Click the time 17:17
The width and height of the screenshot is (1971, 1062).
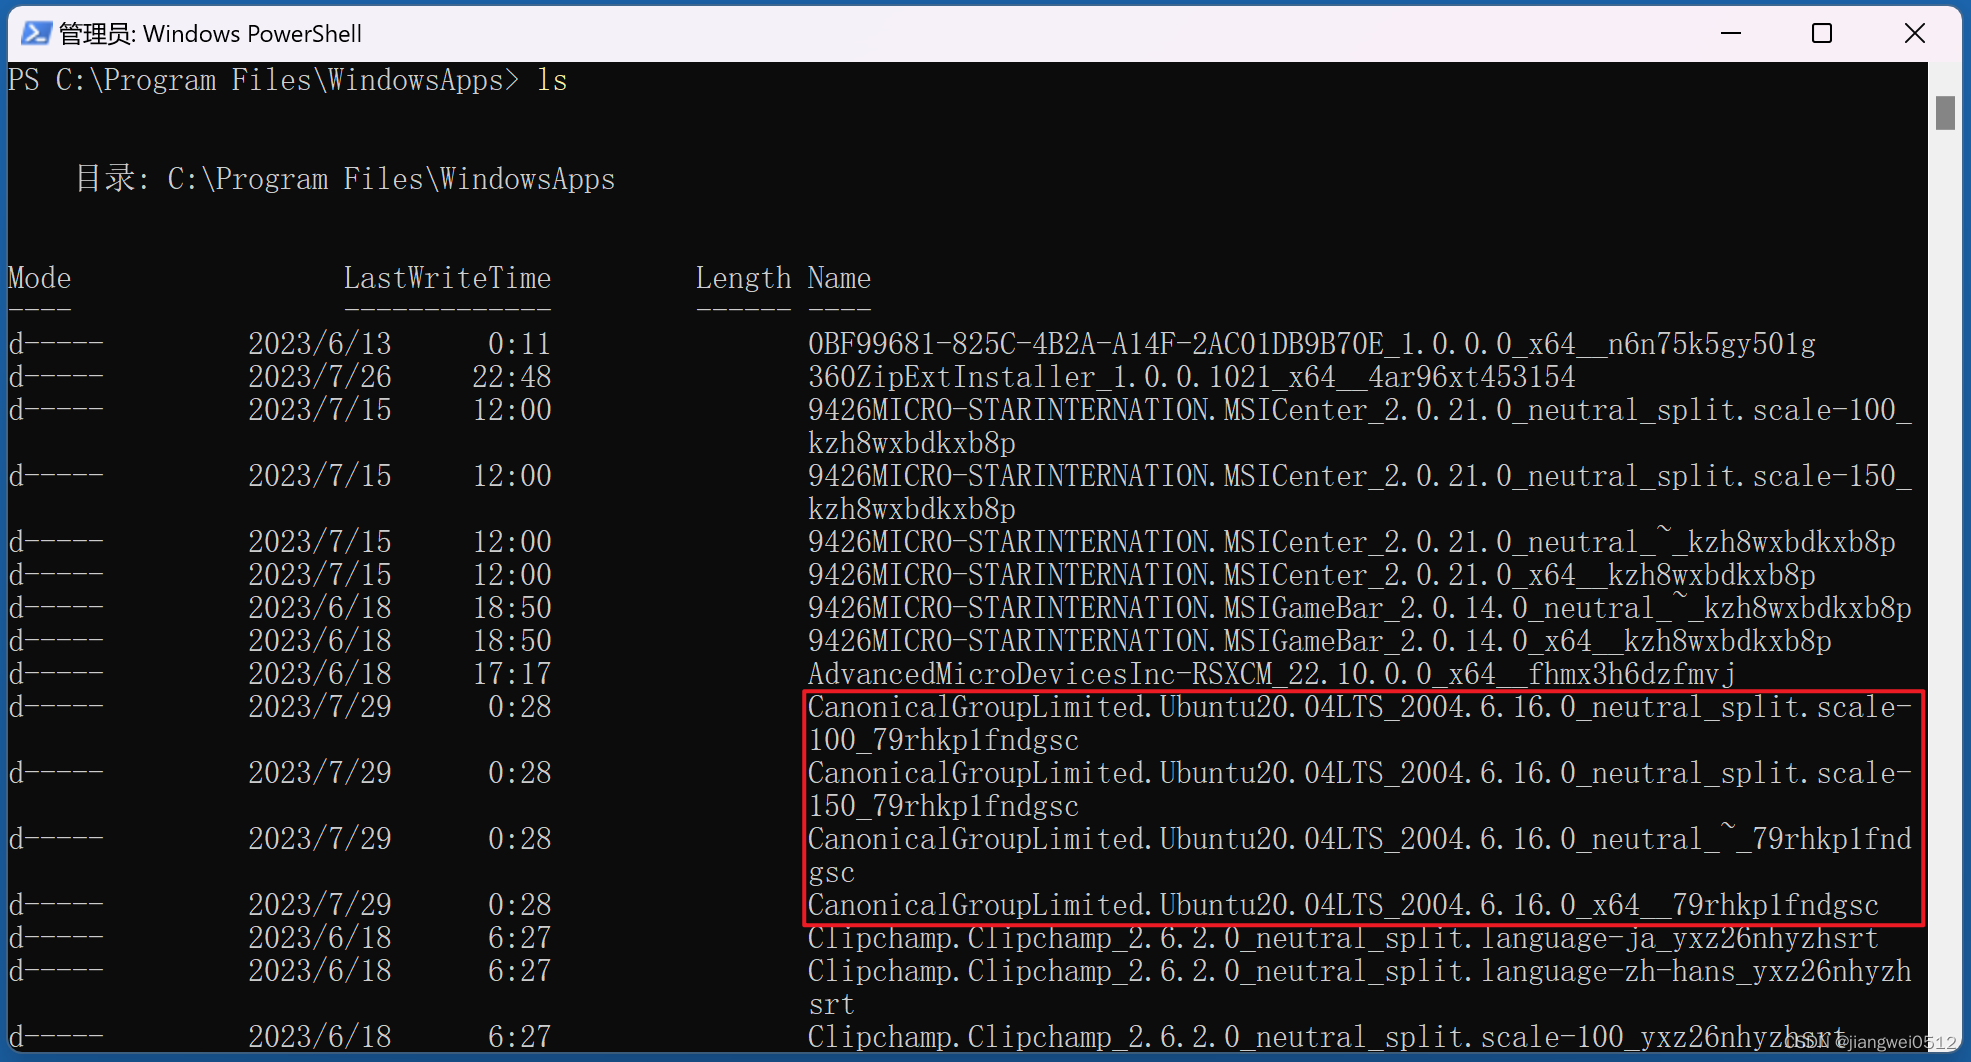pyautogui.click(x=512, y=674)
